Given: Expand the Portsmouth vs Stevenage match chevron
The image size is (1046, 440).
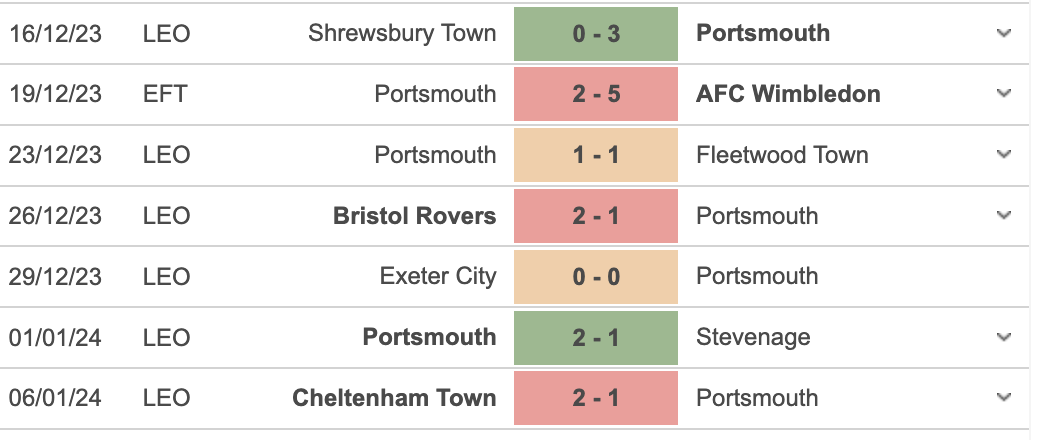Looking at the screenshot, I should [1004, 337].
